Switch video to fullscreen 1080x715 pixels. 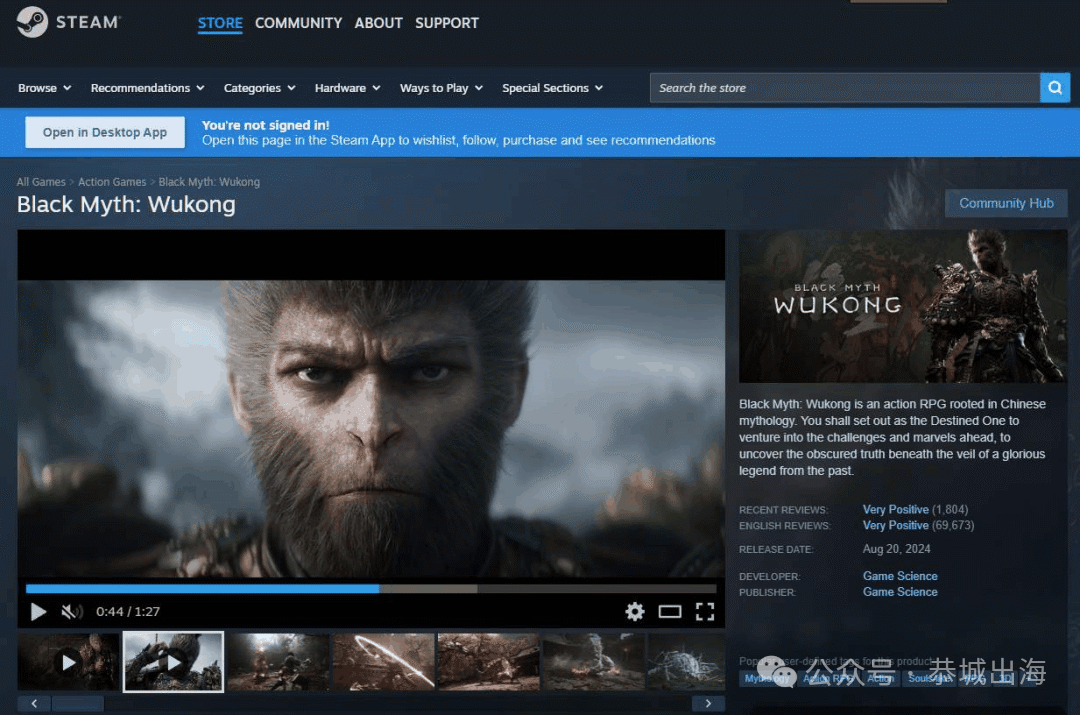[x=705, y=612]
